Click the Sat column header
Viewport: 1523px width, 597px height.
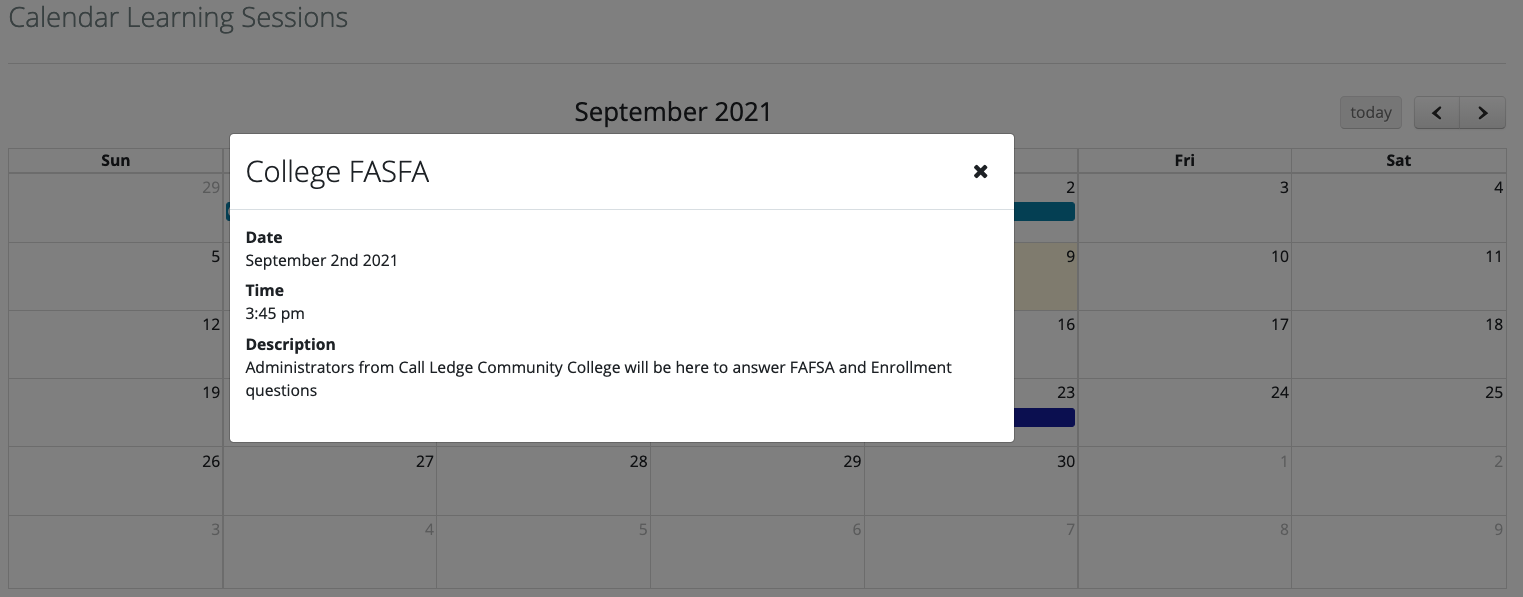pos(1399,160)
